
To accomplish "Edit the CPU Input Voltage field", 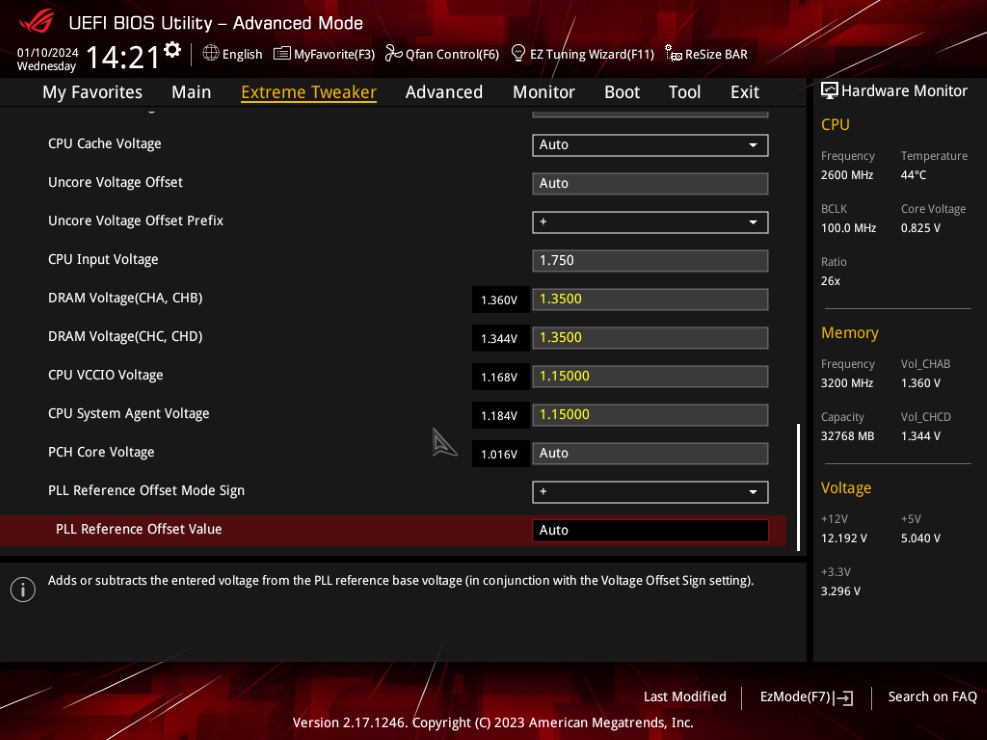I will click(x=650, y=261).
